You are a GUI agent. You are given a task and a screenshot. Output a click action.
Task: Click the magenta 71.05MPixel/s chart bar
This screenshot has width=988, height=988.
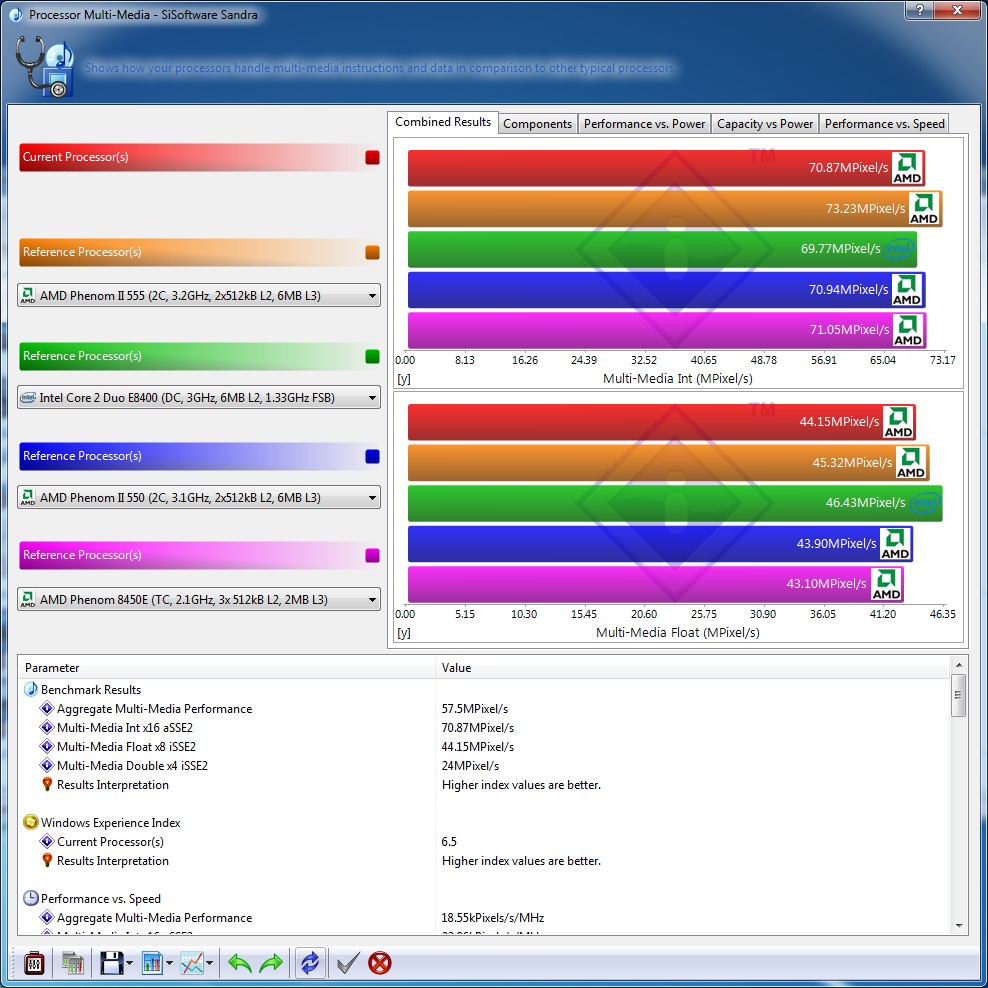click(x=667, y=330)
